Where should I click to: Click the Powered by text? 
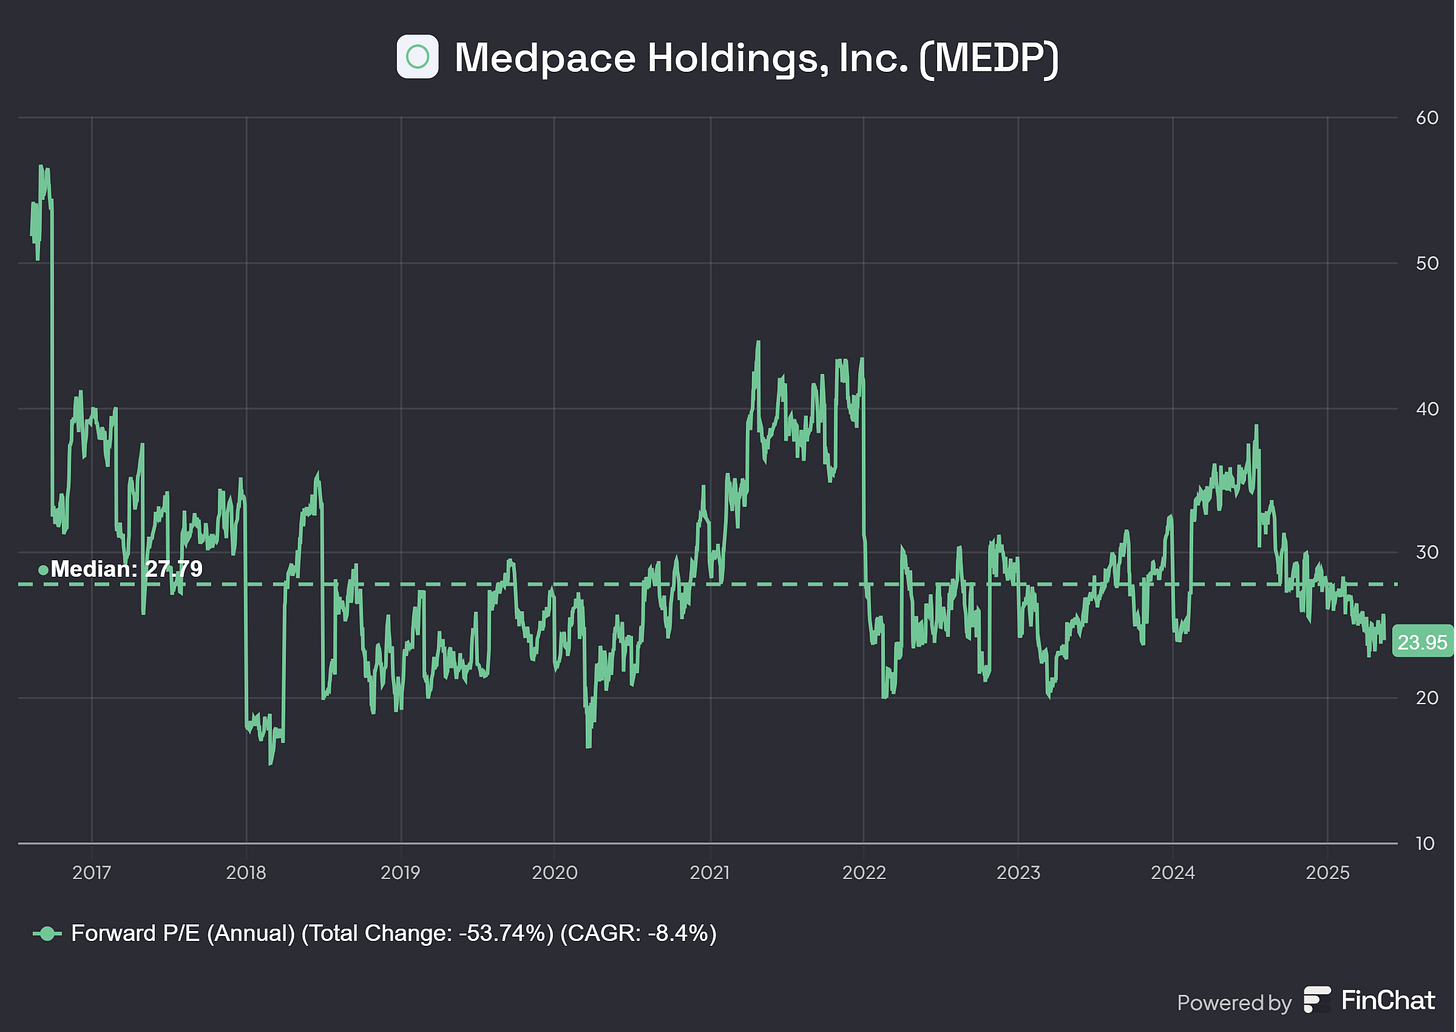click(1234, 1003)
